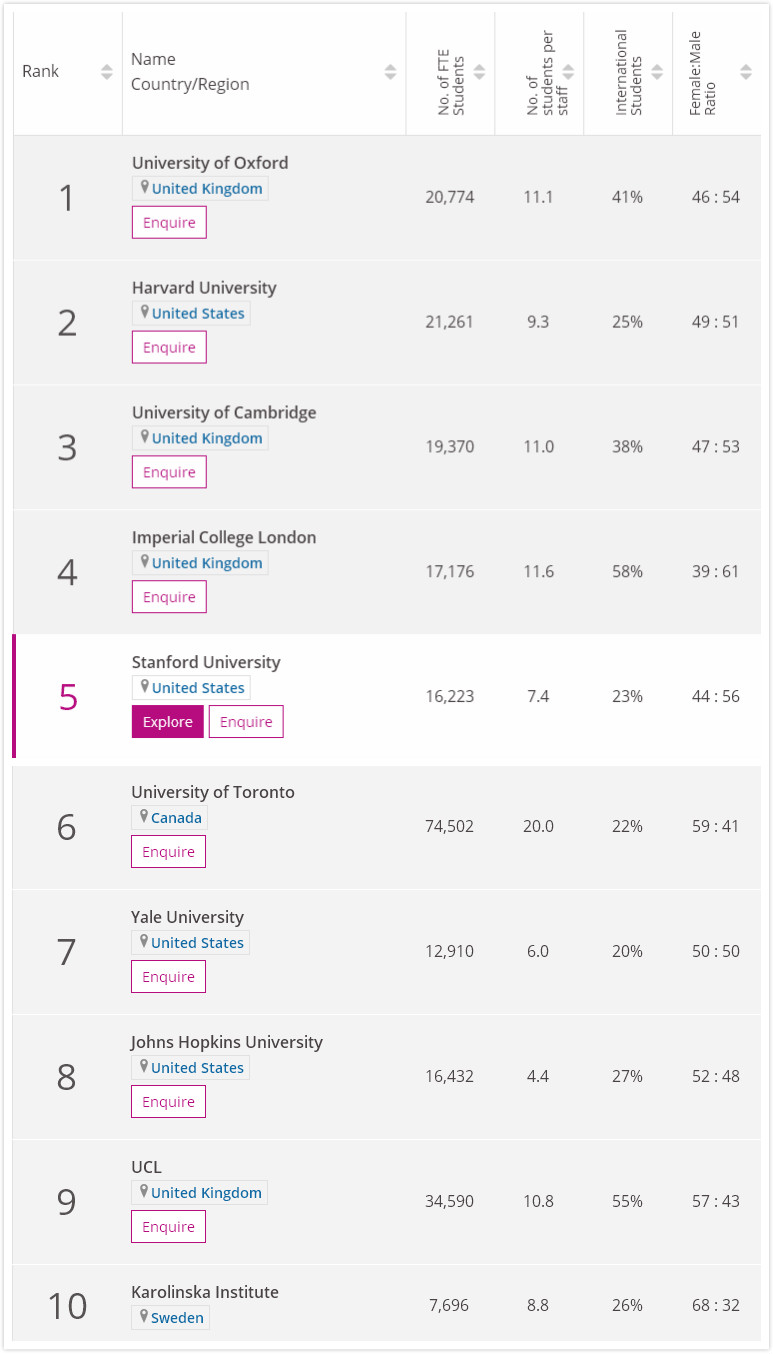
Task: Click the location pin beside Sweden
Action: (x=144, y=1317)
